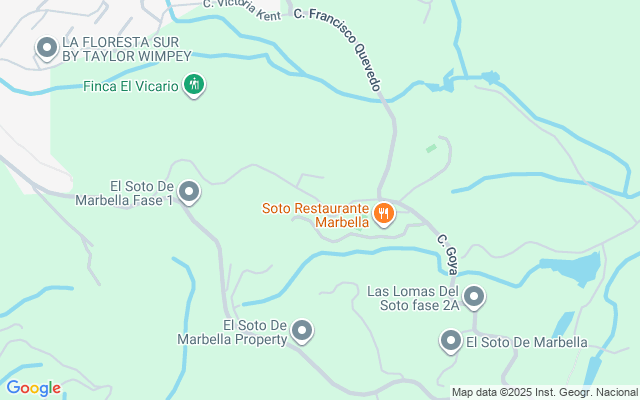Click the C. Goya street label
640x400 pixels.
(448, 254)
